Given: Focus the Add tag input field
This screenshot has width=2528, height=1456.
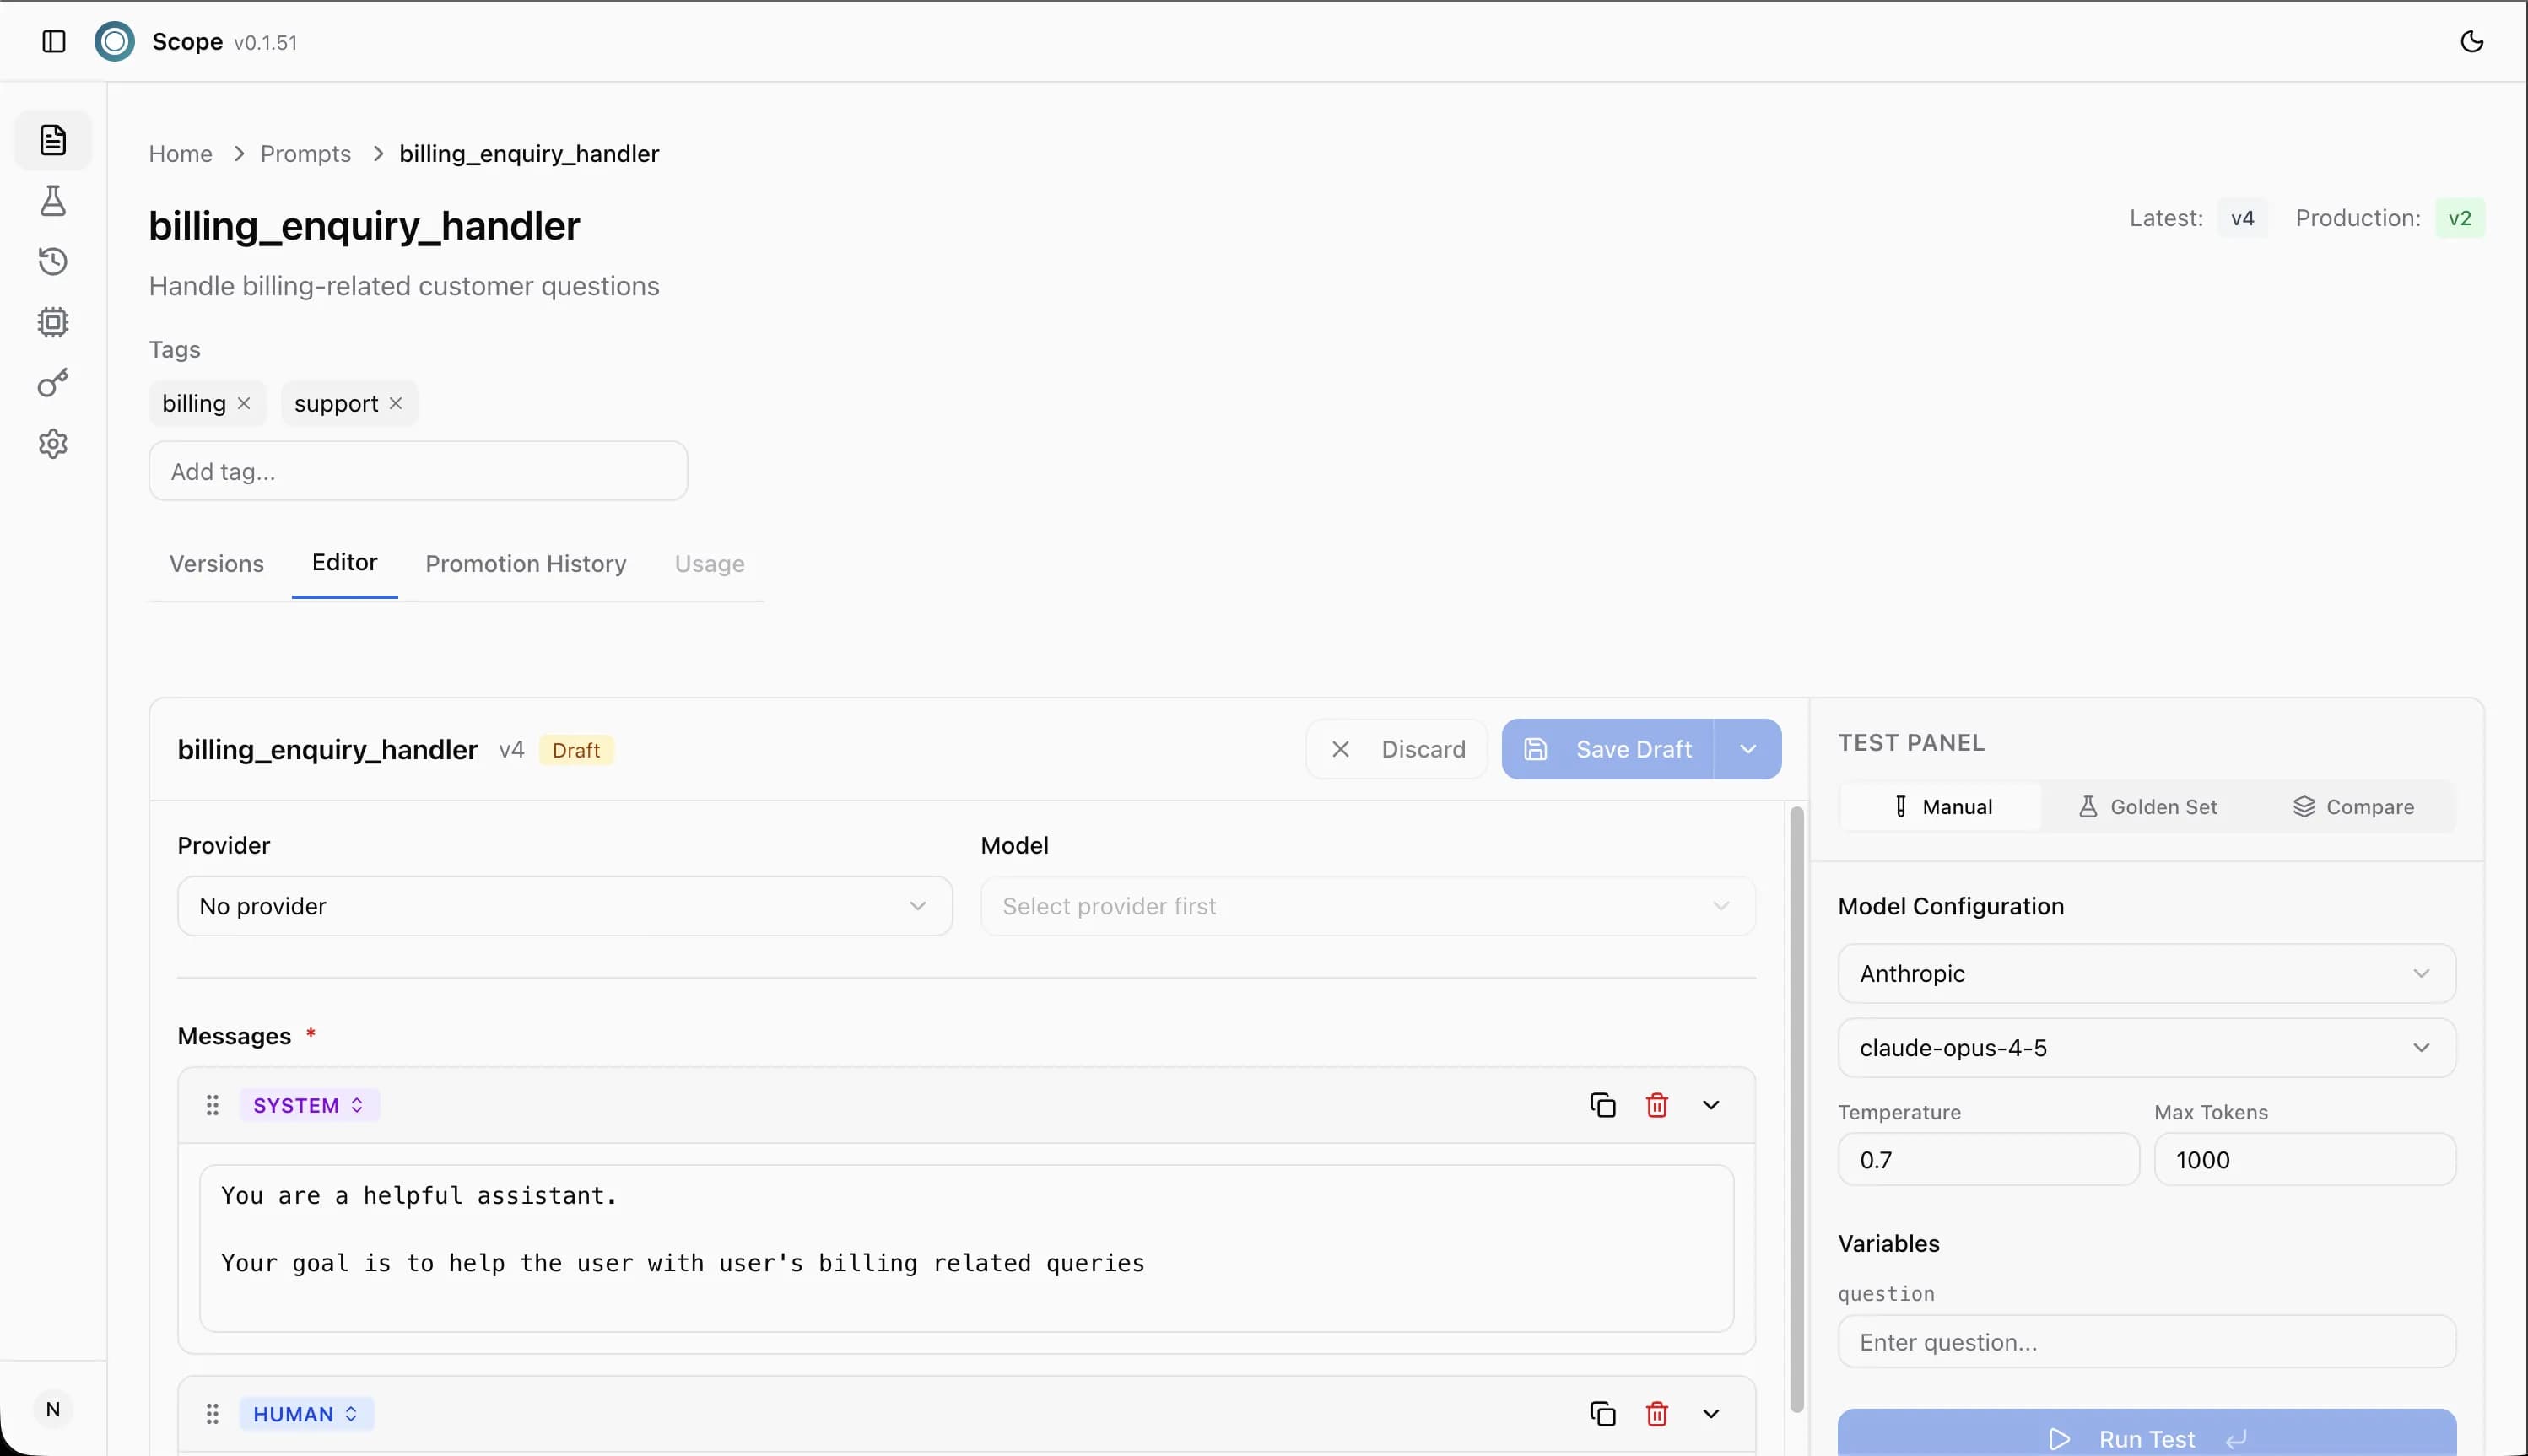Looking at the screenshot, I should (418, 471).
